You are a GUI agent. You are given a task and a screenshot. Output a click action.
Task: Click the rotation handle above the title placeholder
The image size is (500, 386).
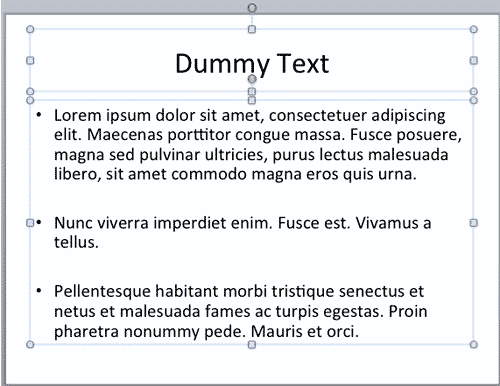252,7
